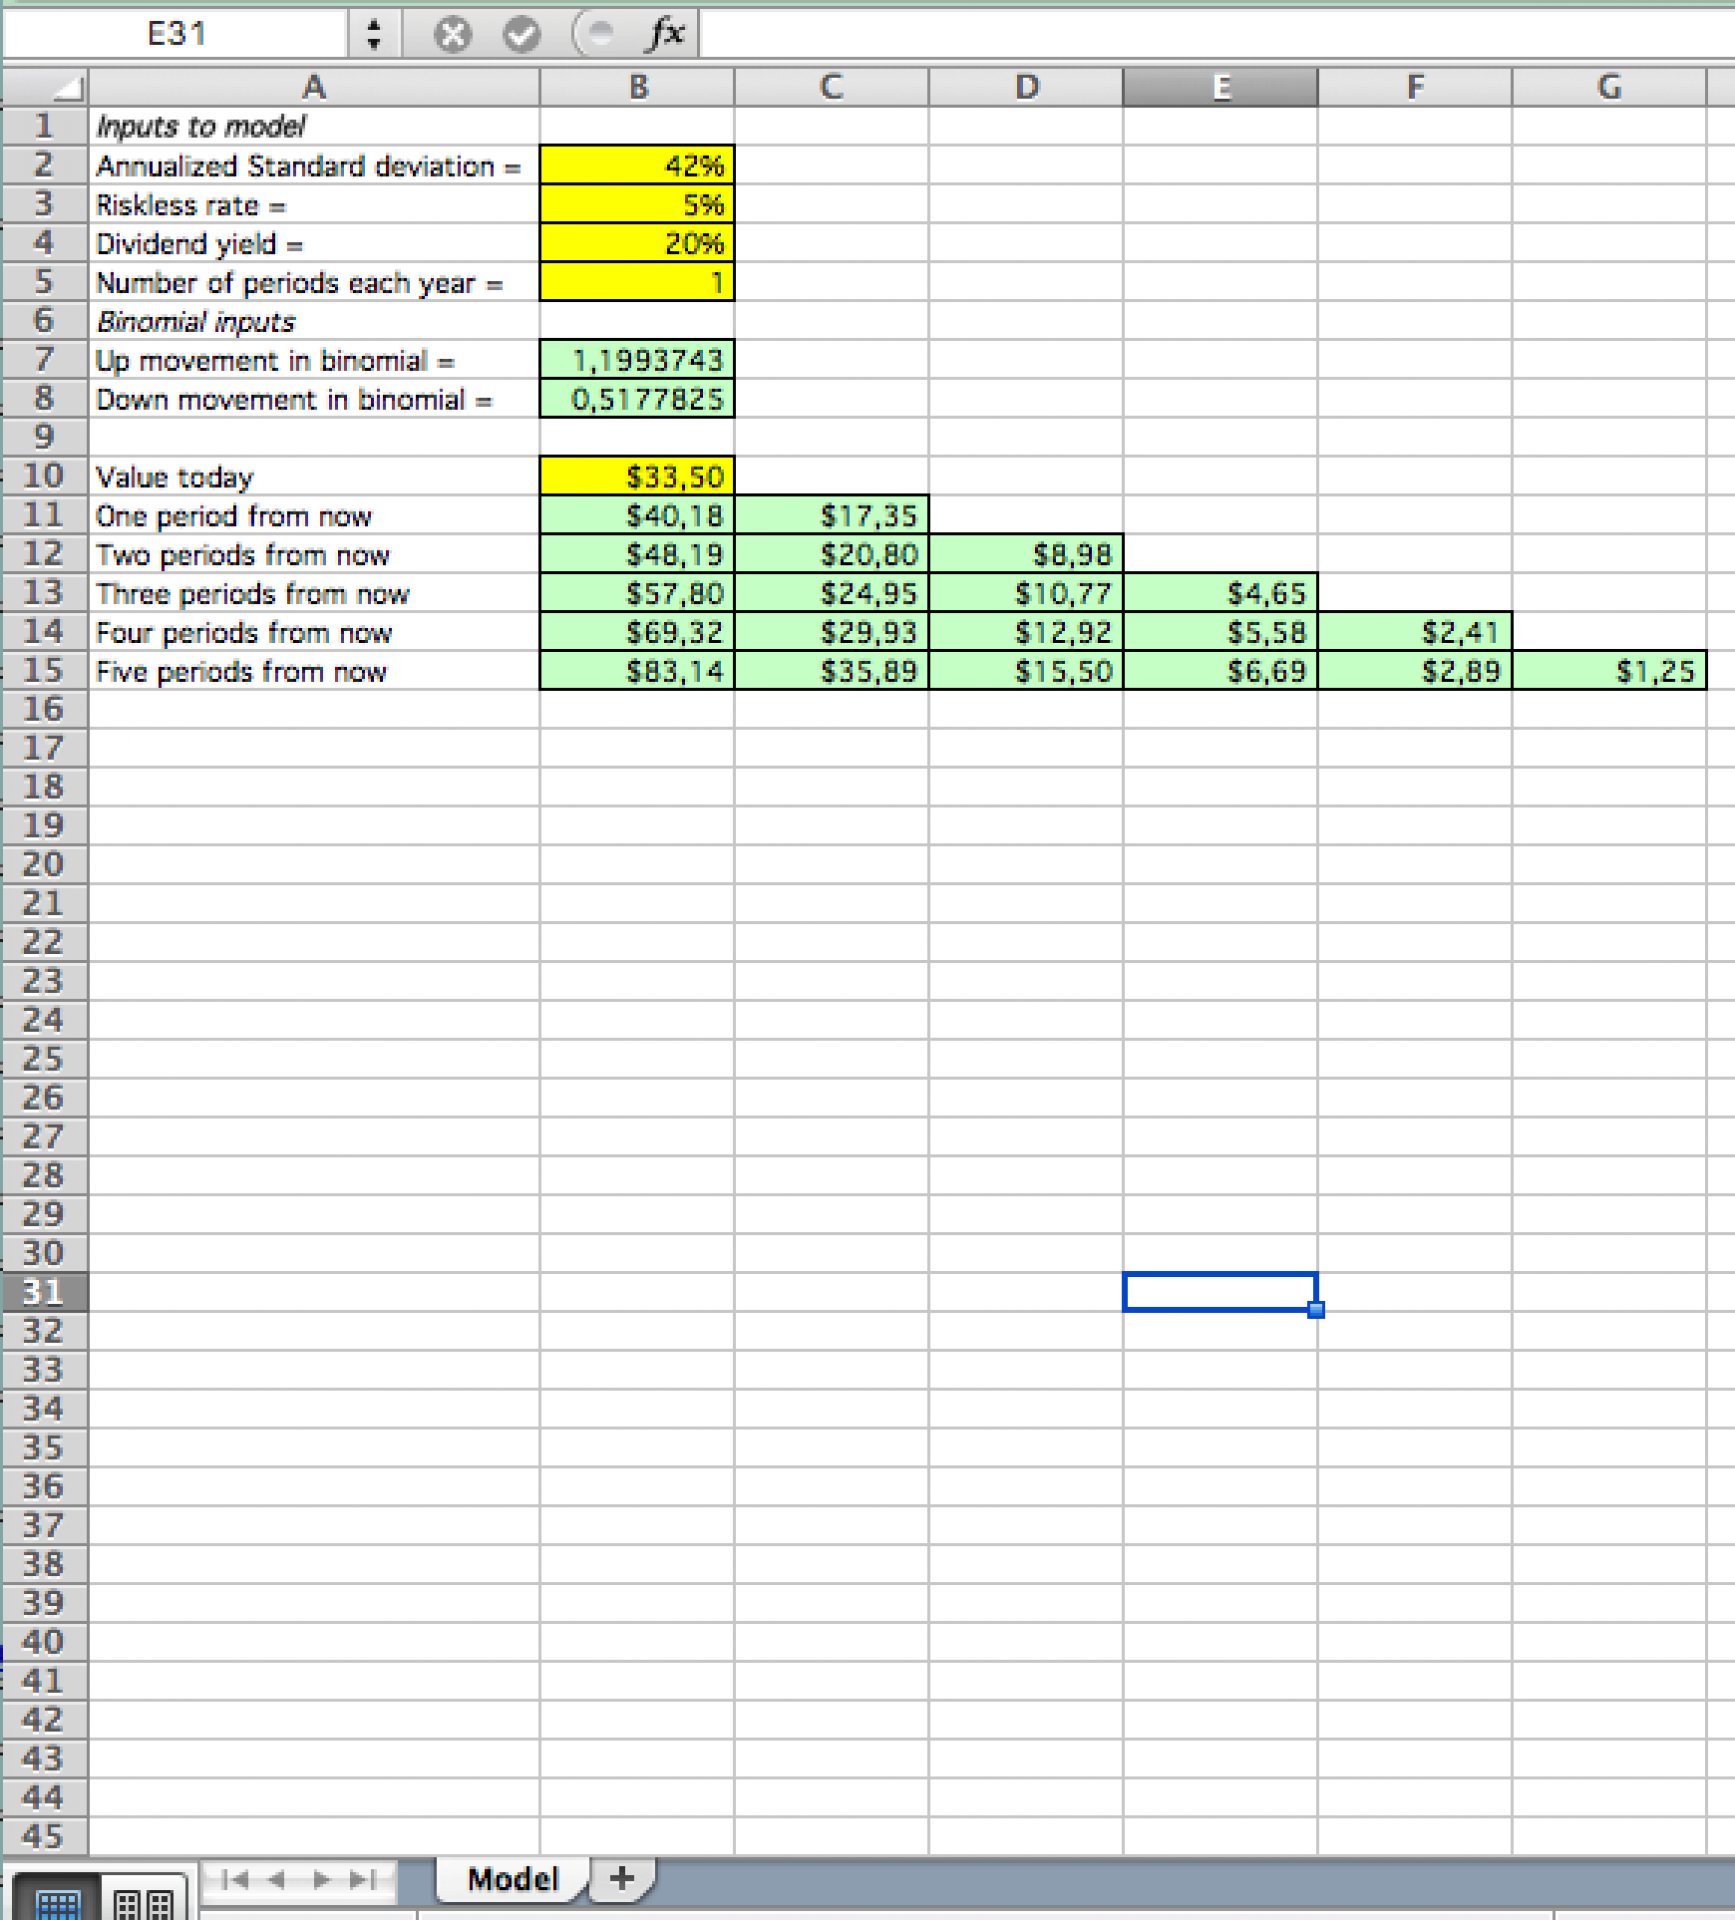Click 'Value today' label cell
This screenshot has height=1920, width=1735.
(x=314, y=476)
